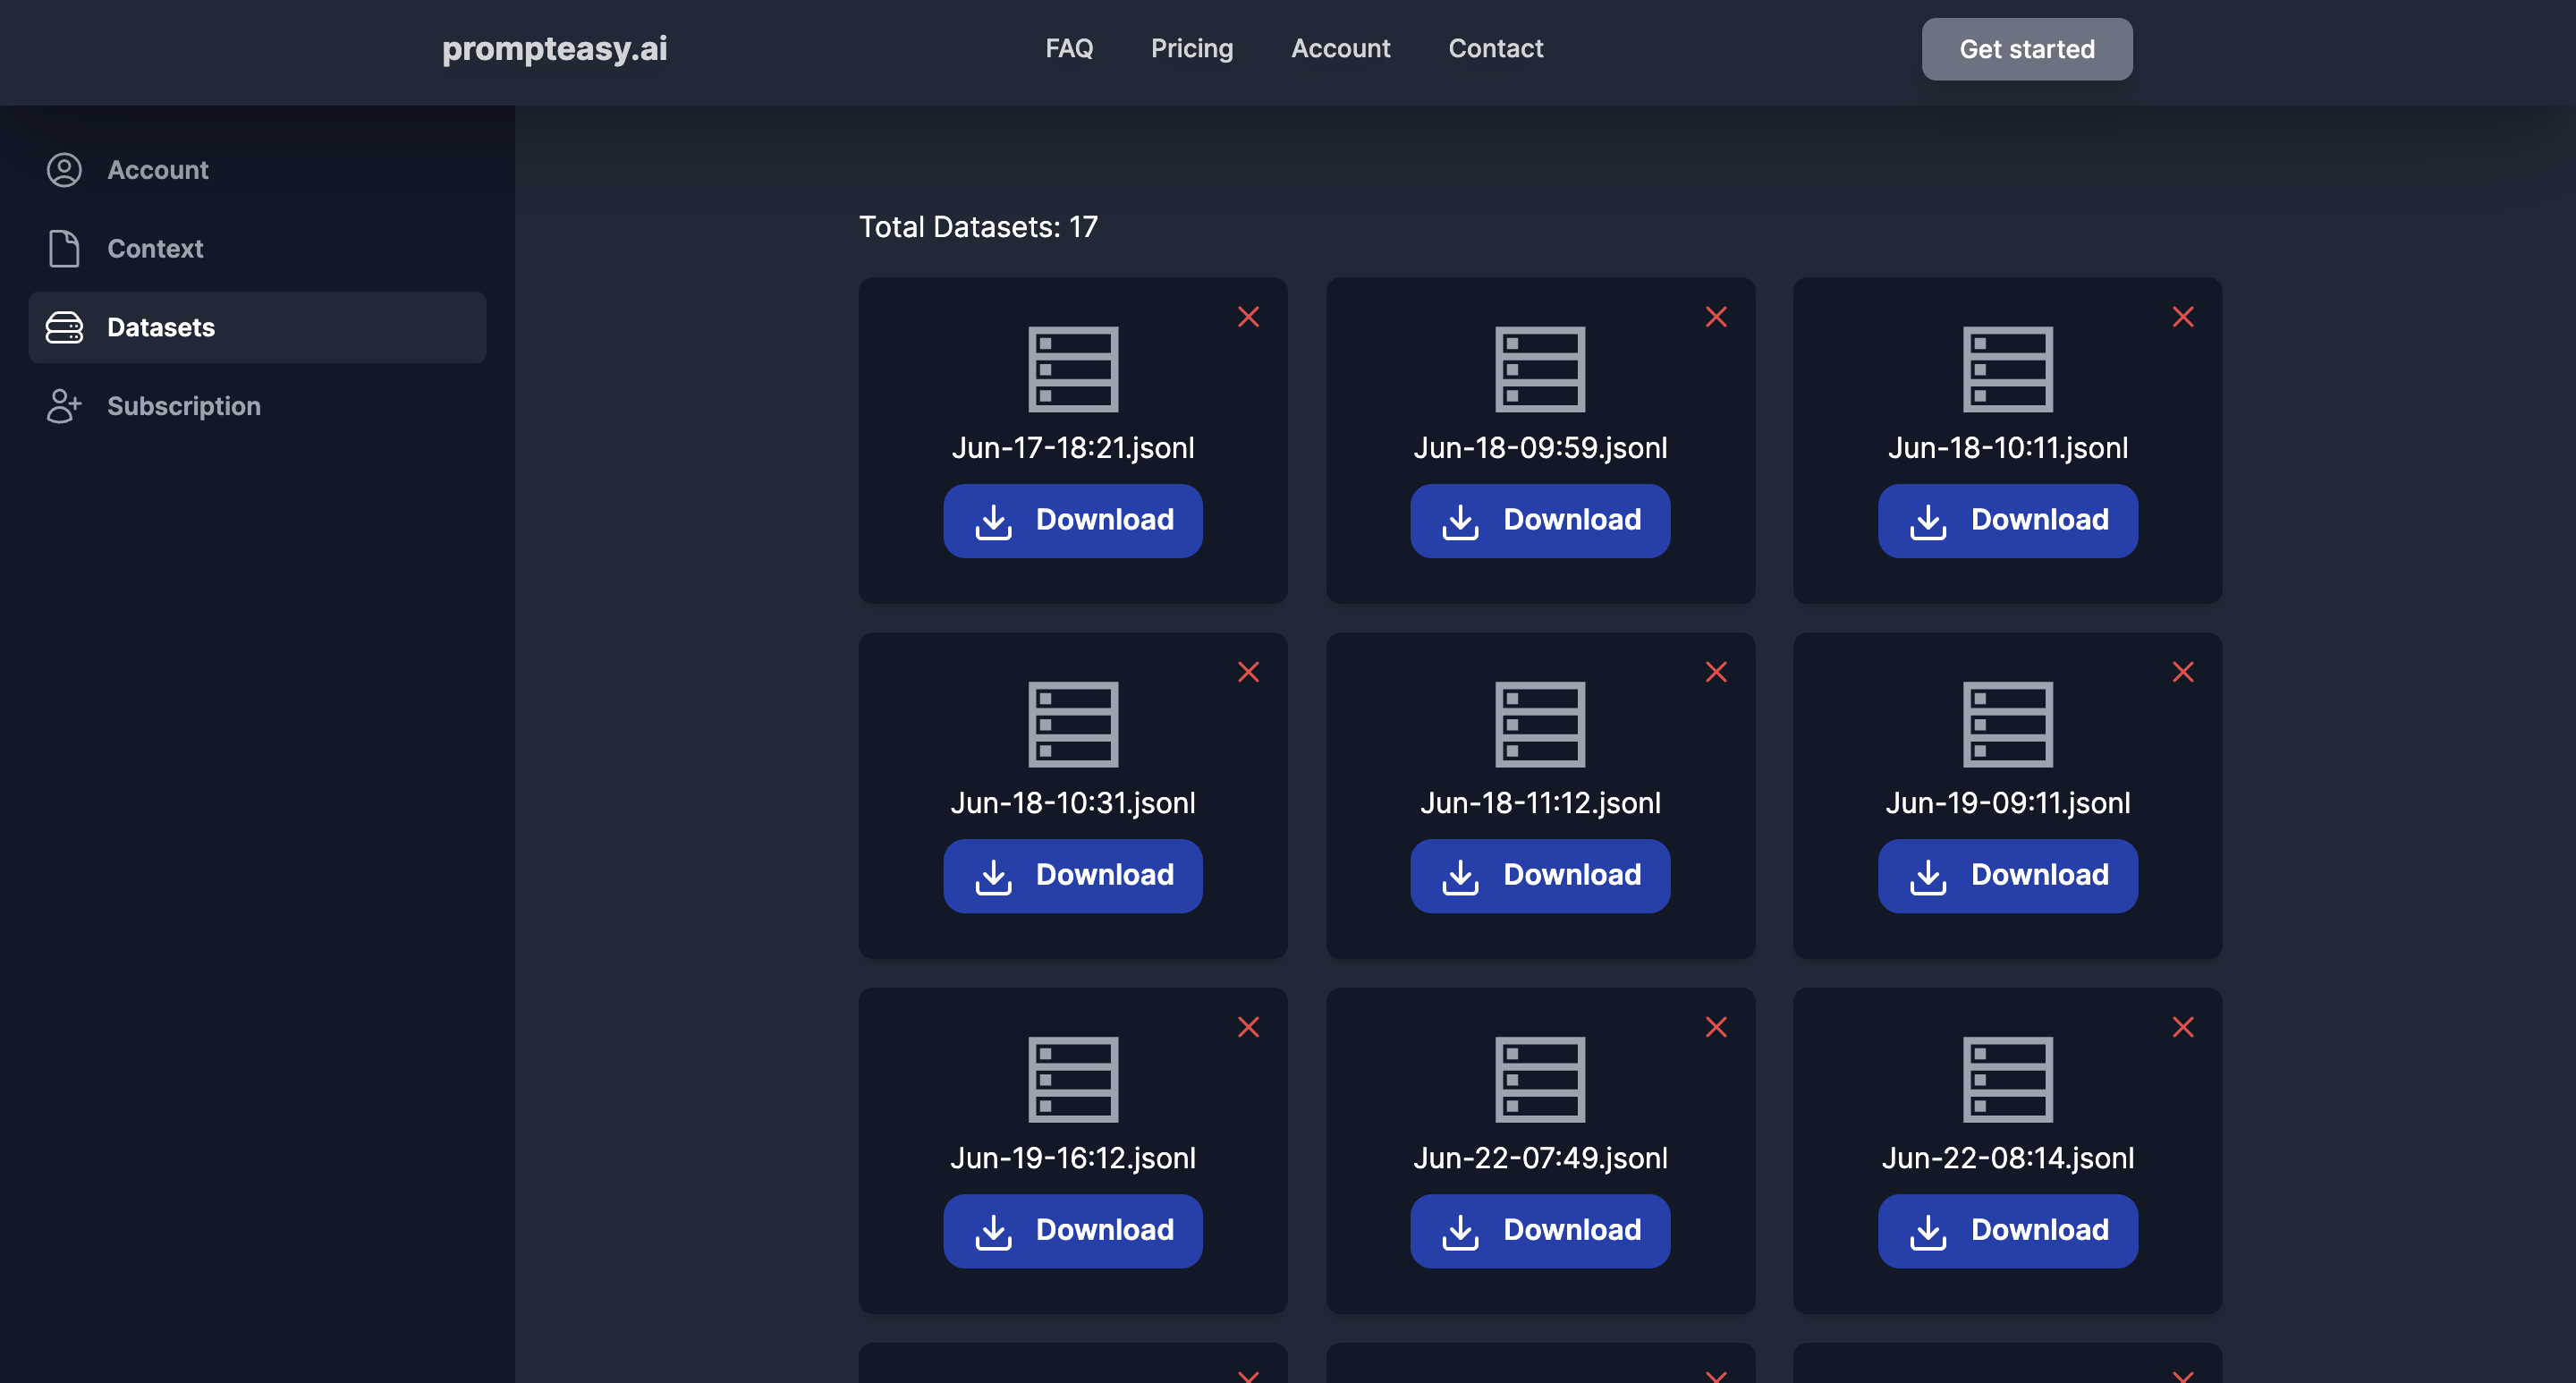Open the FAQ page
The width and height of the screenshot is (2576, 1383).
click(x=1069, y=48)
